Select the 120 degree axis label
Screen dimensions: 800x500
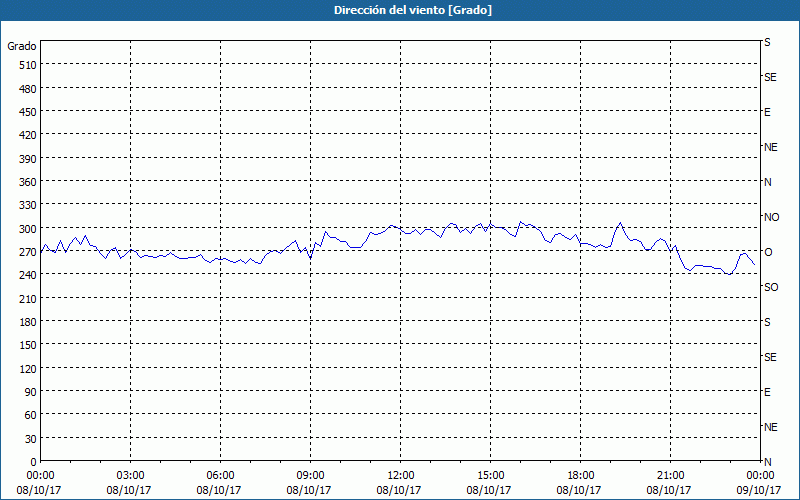28,368
